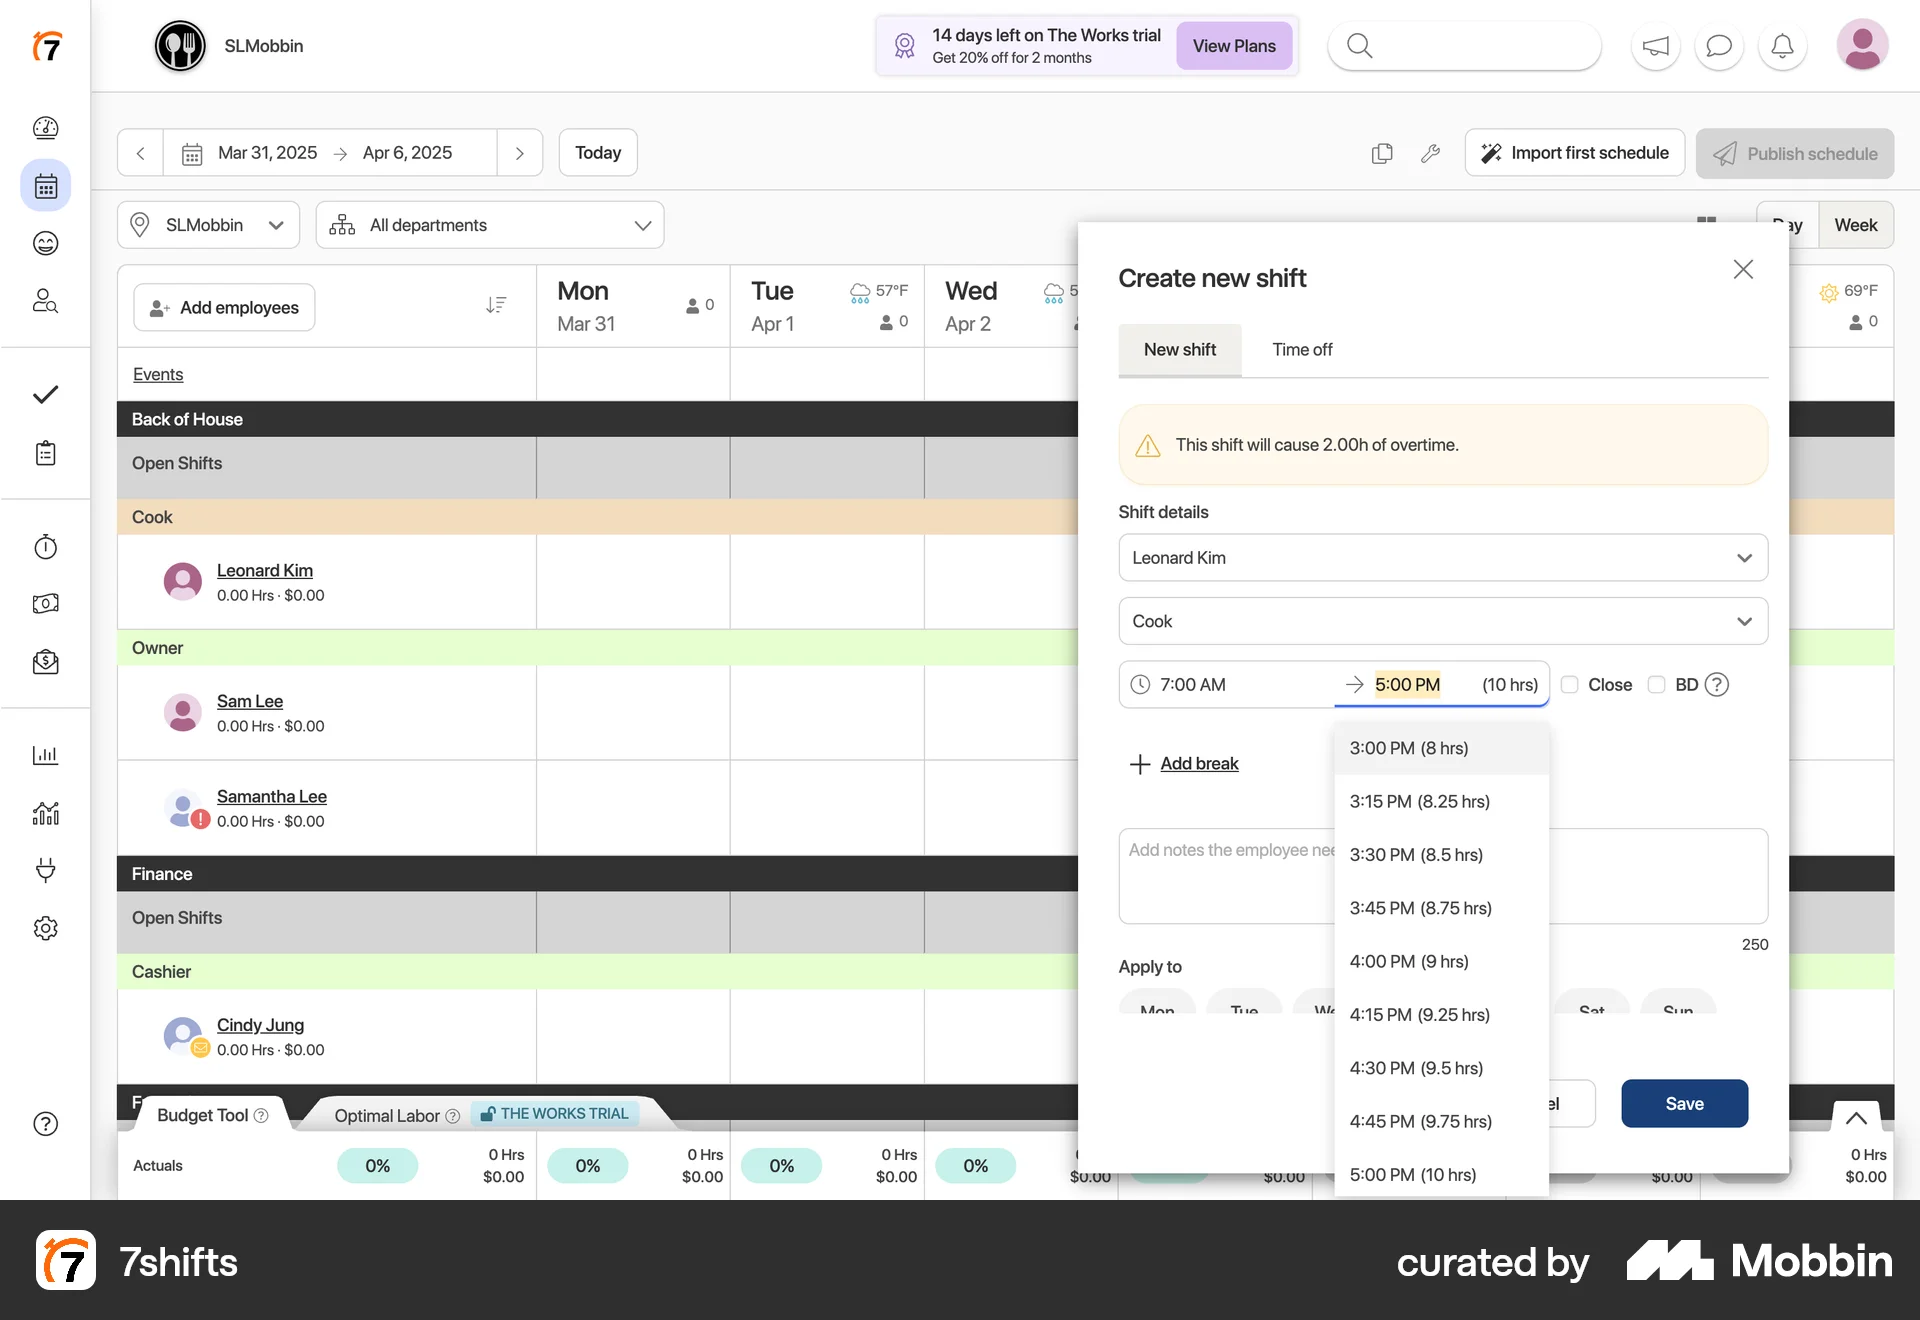This screenshot has width=1920, height=1320.
Task: Open the Integrations plug icon
Action: click(x=45, y=870)
